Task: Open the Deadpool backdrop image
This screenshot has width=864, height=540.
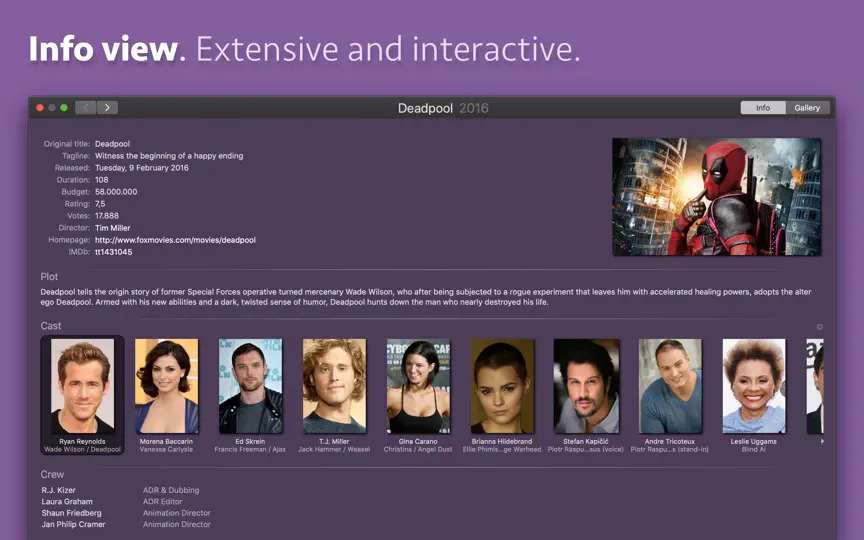Action: 716,197
